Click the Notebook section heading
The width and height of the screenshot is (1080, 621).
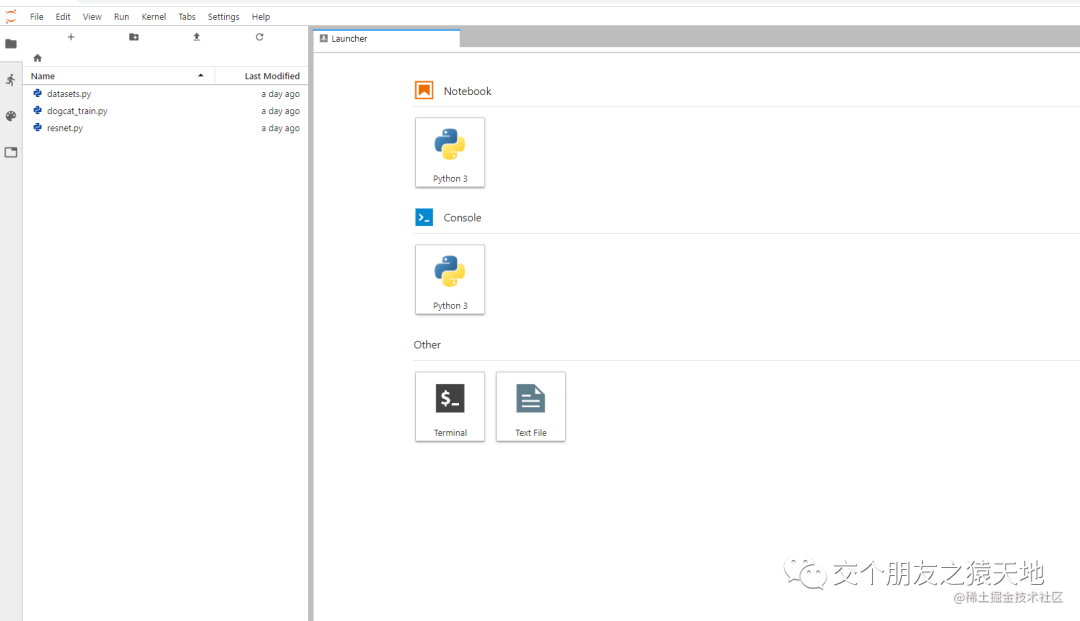pyautogui.click(x=467, y=91)
